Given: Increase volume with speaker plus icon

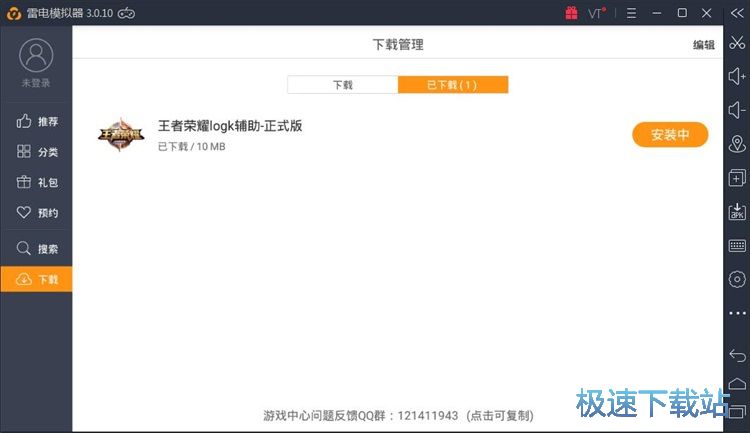Looking at the screenshot, I should [x=737, y=76].
